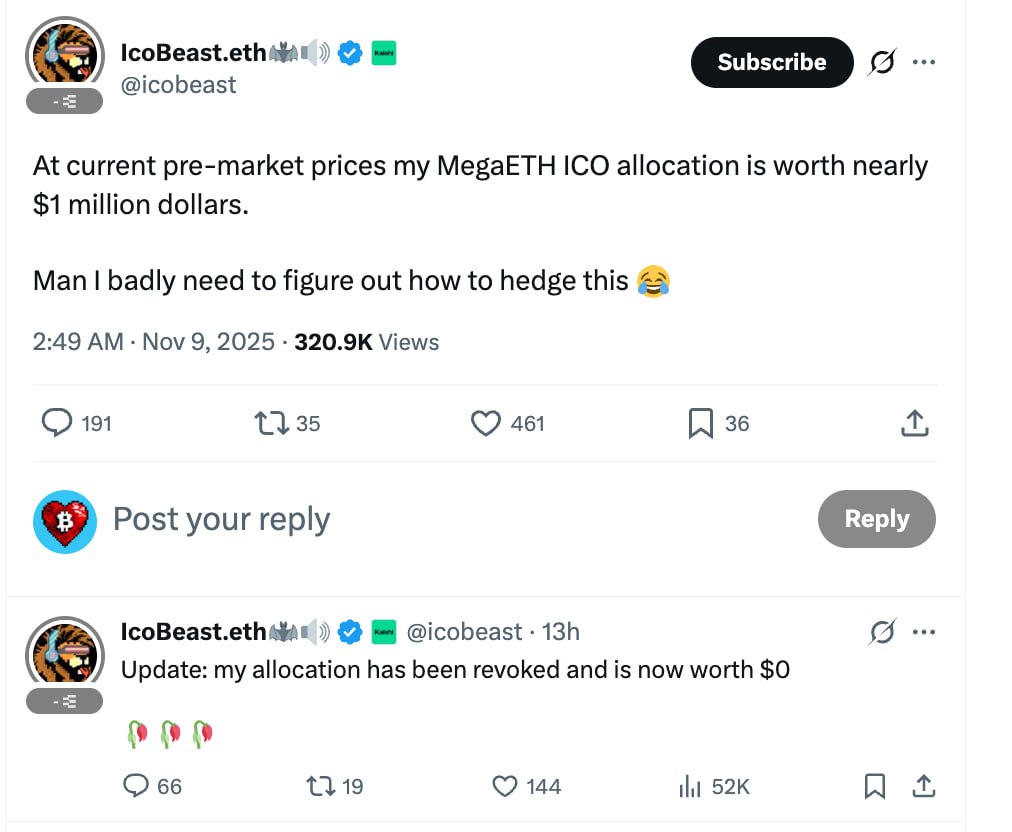Open IcoBeast.eth profile avatar at top
The height and width of the screenshot is (832, 1012).
[x=65, y=55]
